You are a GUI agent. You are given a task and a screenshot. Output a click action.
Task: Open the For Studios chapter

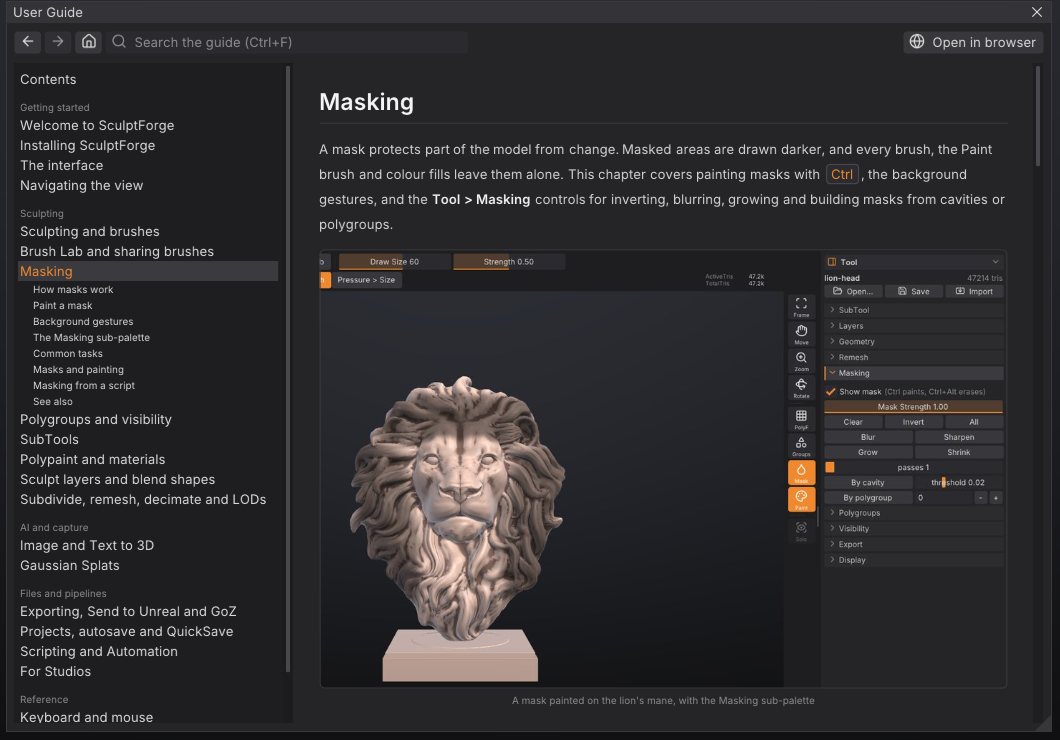coord(55,671)
